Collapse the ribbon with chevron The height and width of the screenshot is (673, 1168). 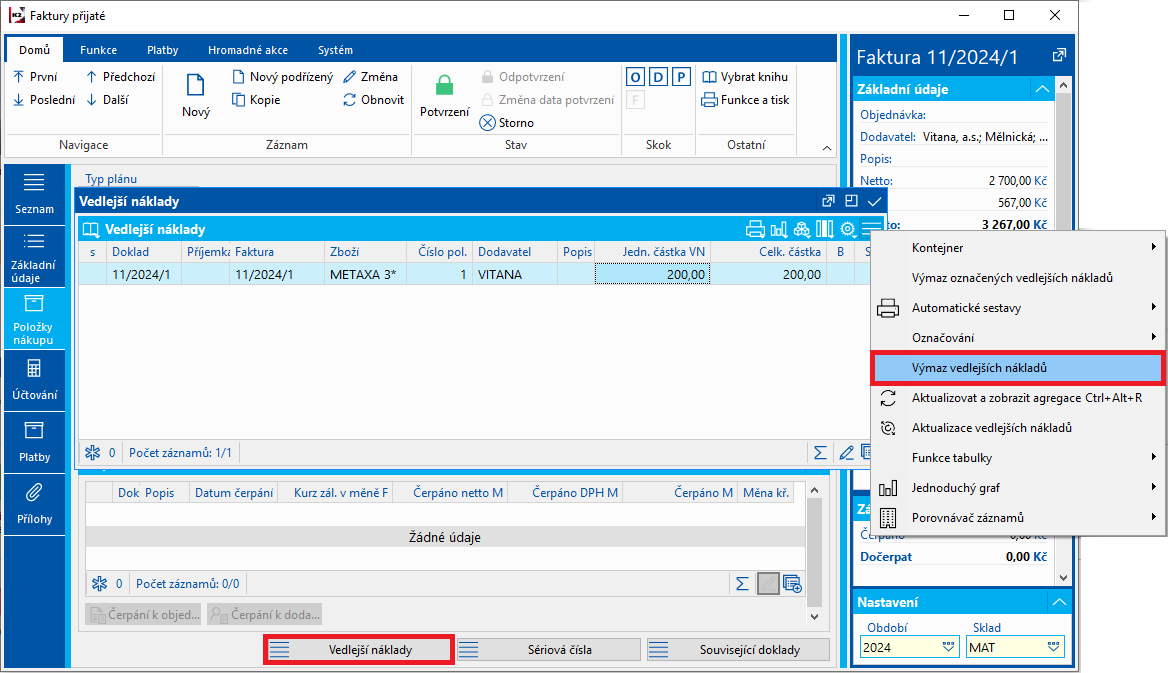(x=827, y=148)
